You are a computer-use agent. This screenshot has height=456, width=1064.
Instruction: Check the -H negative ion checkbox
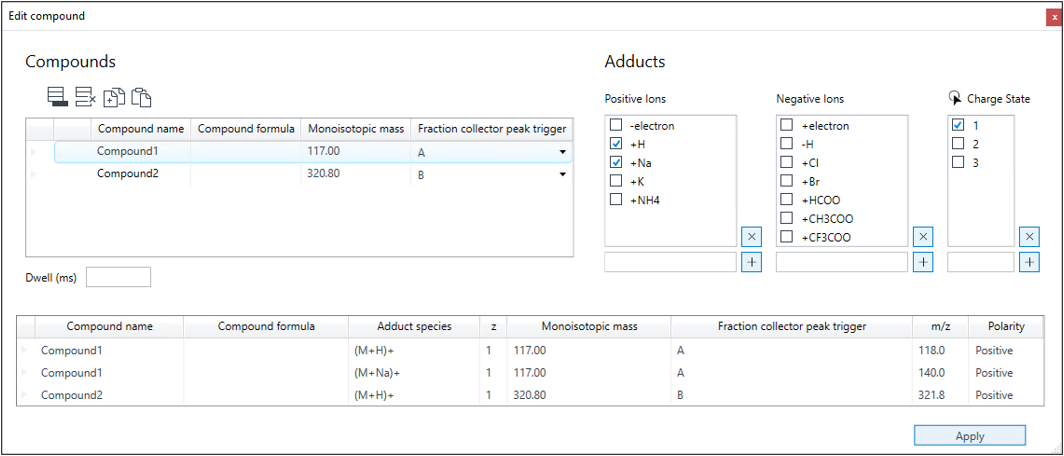[x=786, y=144]
